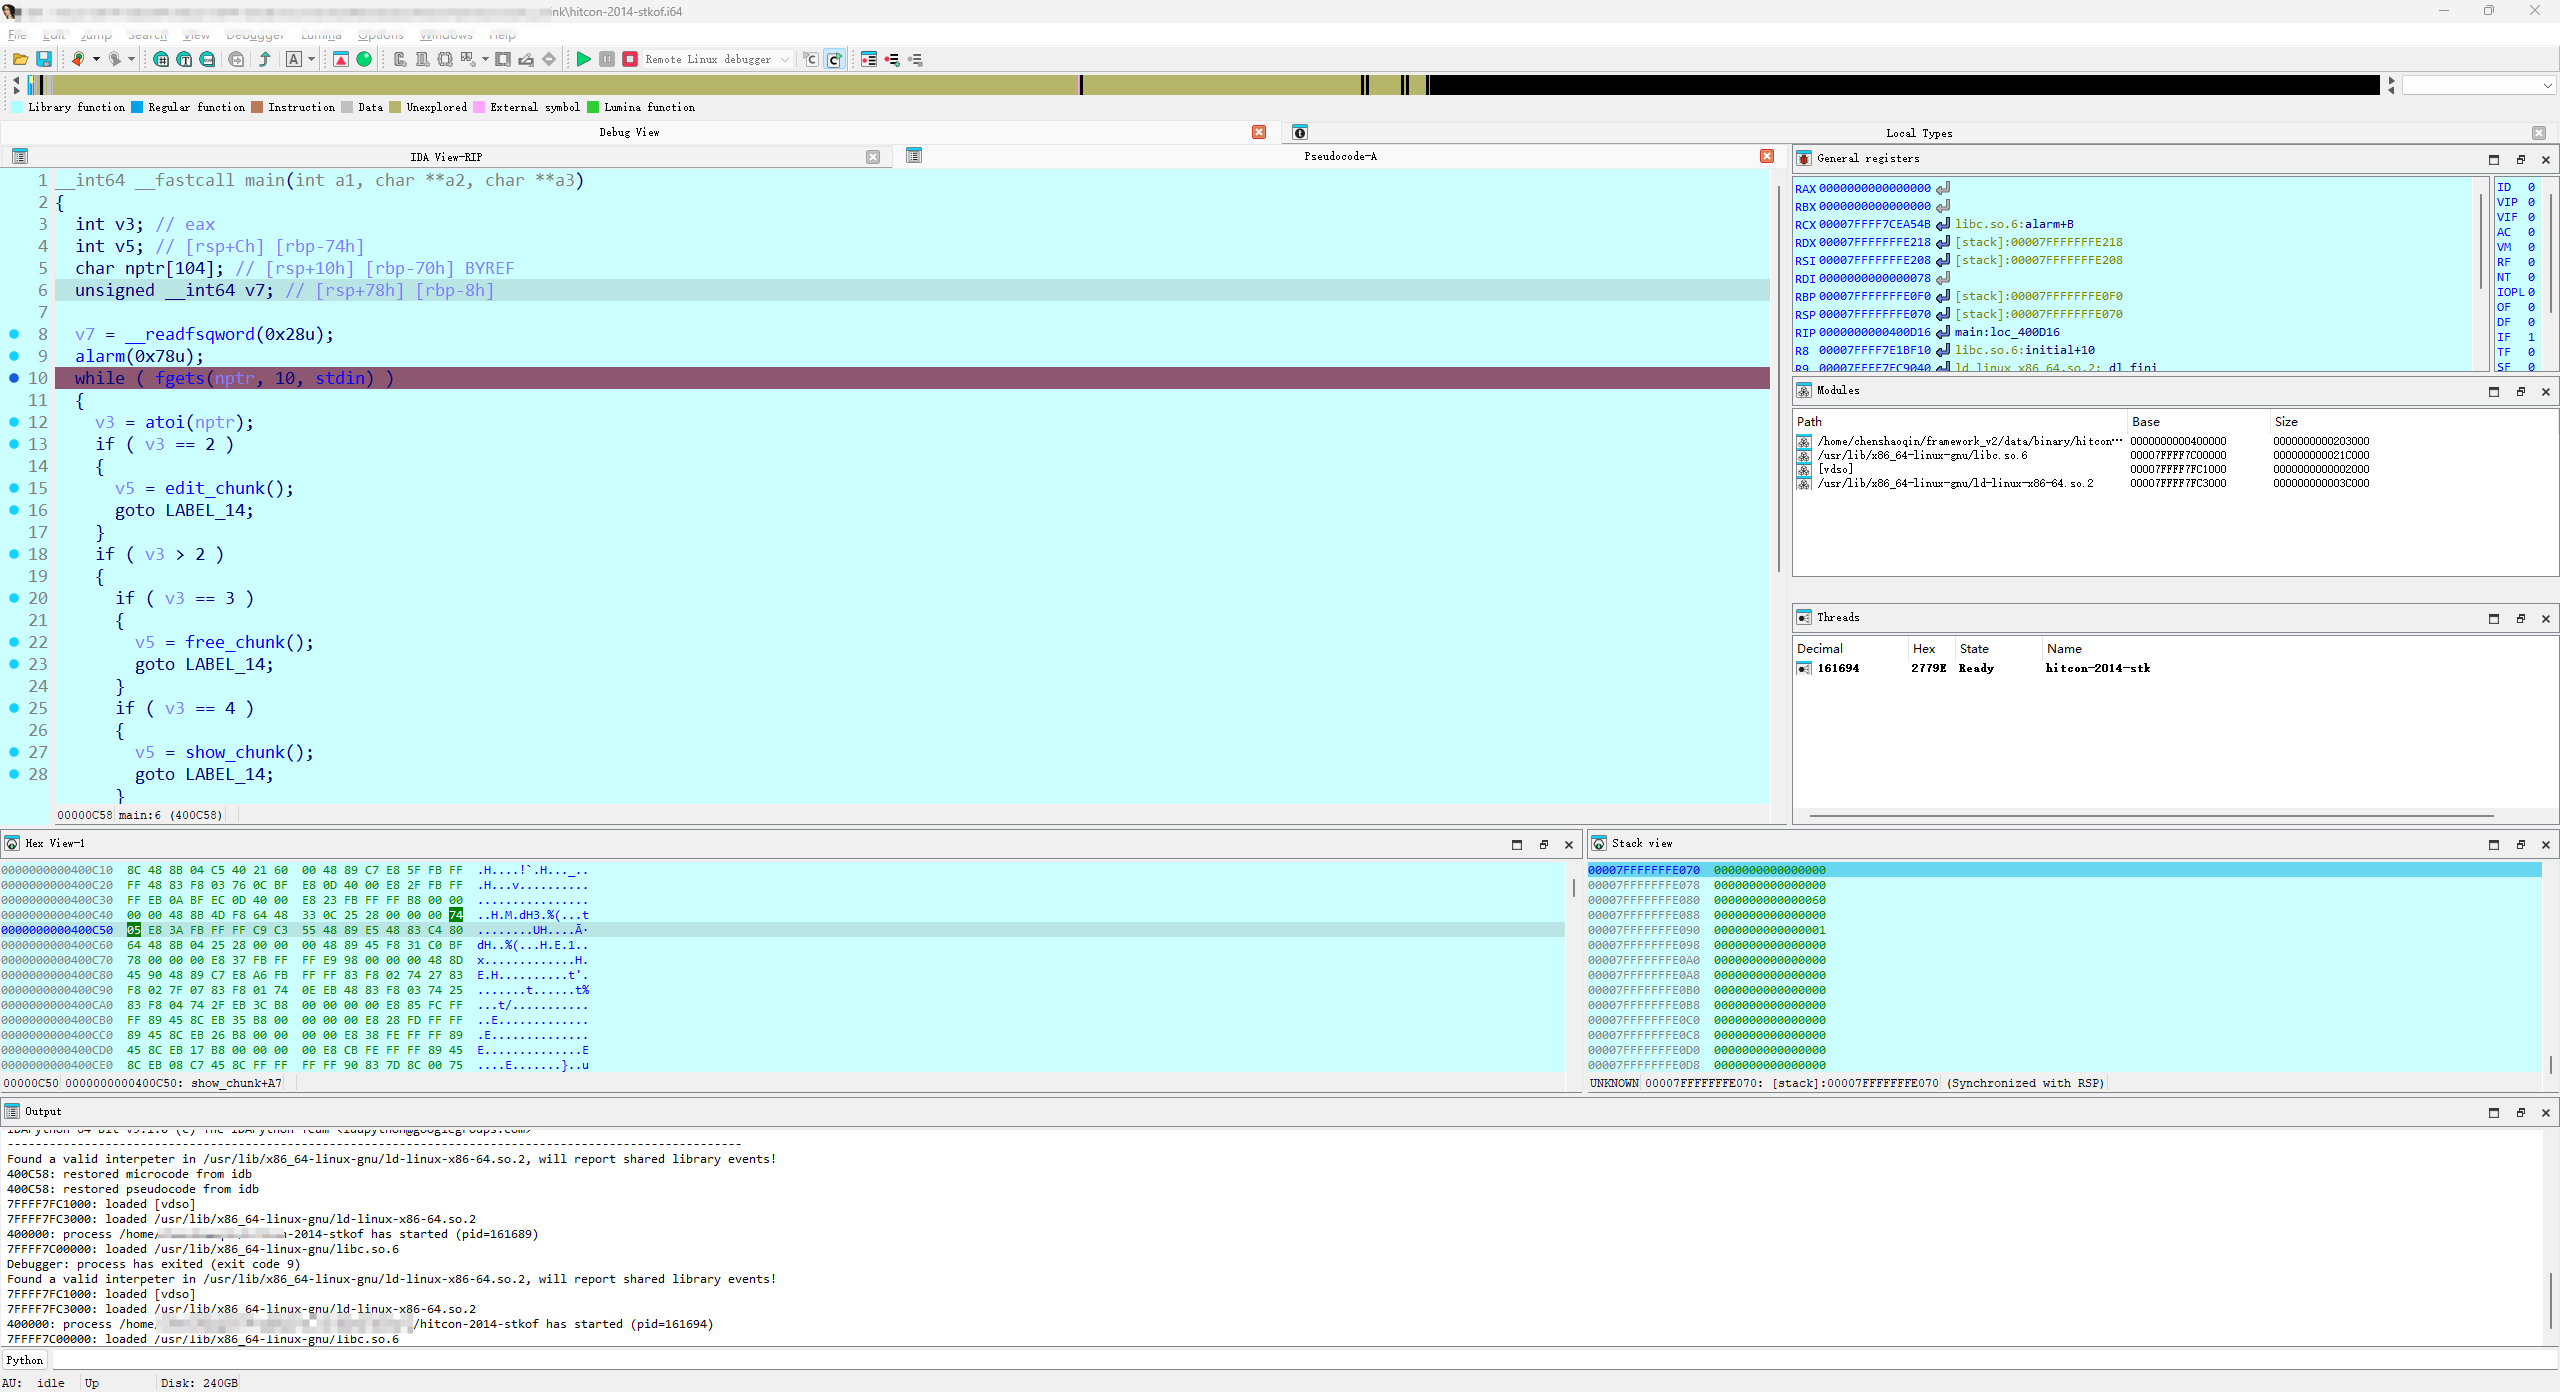The width and height of the screenshot is (2560, 1392).
Task: Click the Suspend process pause icon
Action: [x=607, y=59]
